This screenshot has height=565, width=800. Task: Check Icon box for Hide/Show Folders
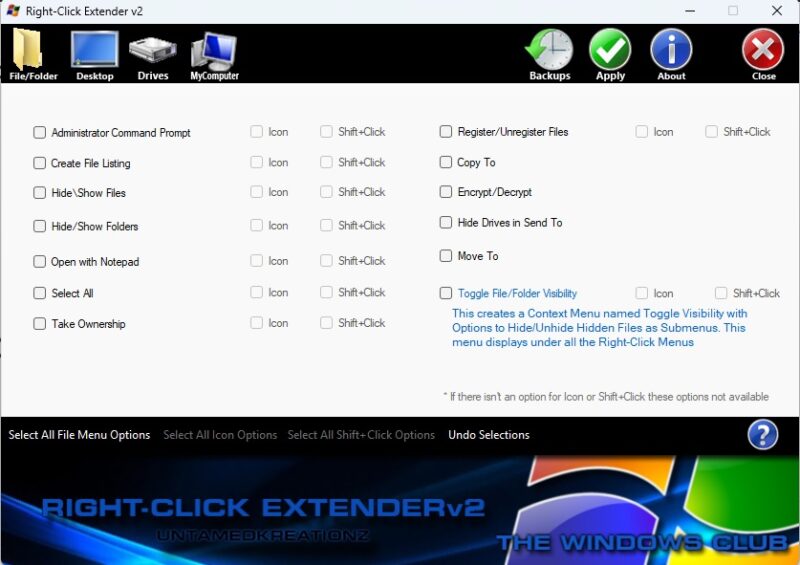(x=256, y=225)
